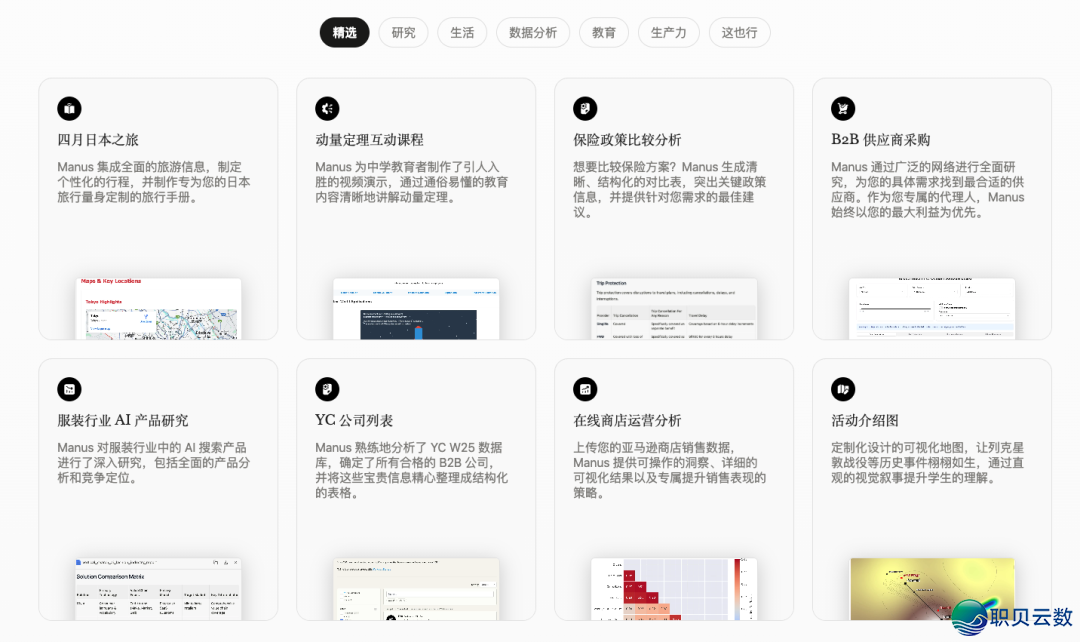Click the YC 公司列表 card icon

point(327,389)
